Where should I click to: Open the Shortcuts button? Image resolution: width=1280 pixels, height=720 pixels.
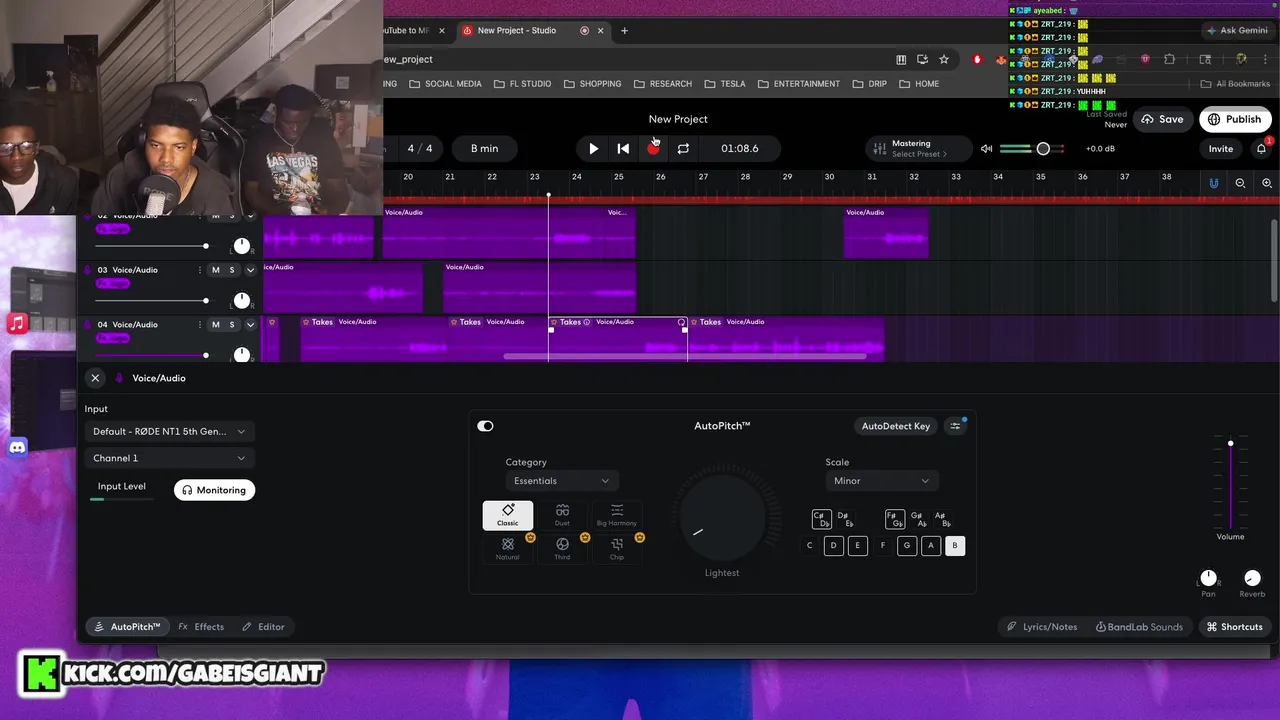(x=1234, y=627)
